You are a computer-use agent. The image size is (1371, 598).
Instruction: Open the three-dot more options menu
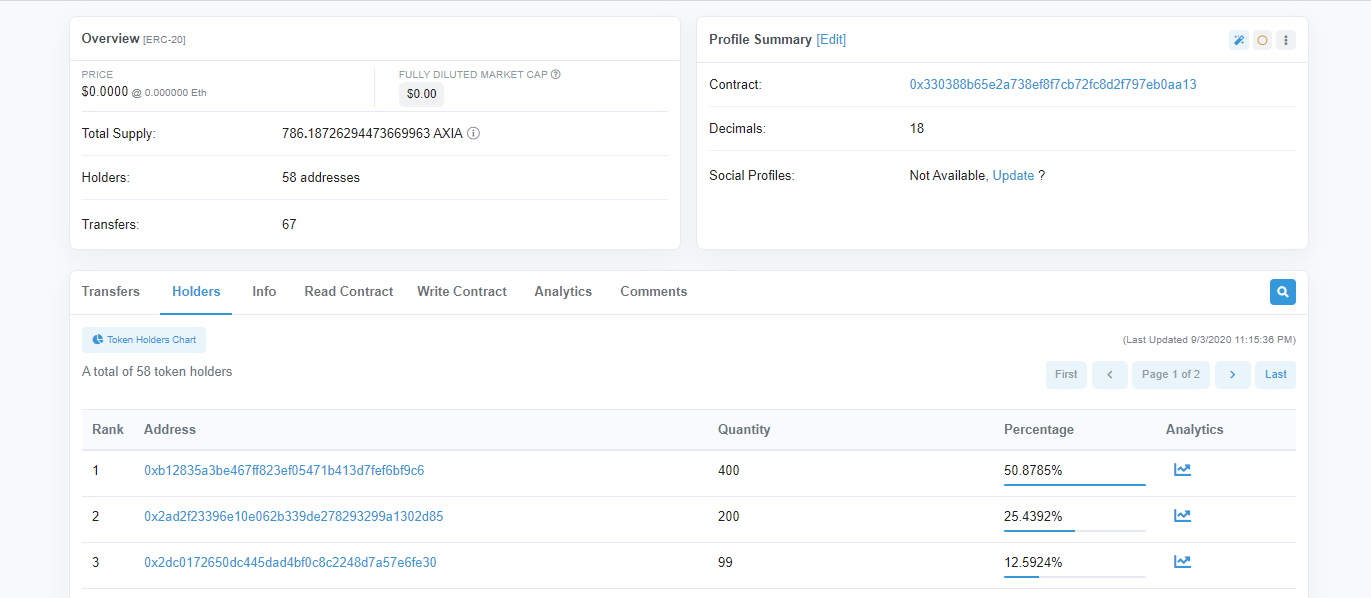(x=1286, y=40)
